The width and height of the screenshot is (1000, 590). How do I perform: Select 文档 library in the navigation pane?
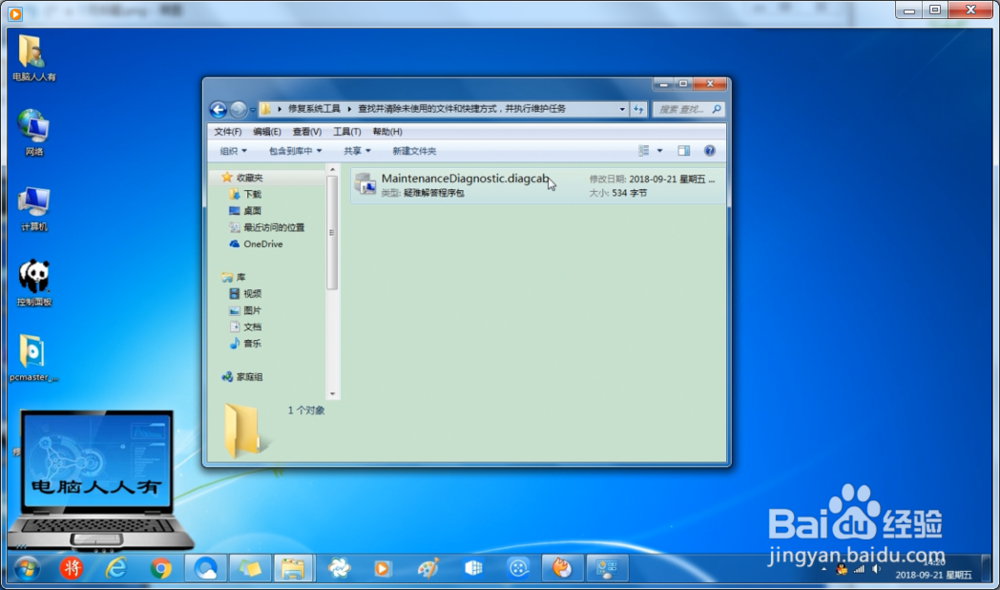[x=253, y=327]
